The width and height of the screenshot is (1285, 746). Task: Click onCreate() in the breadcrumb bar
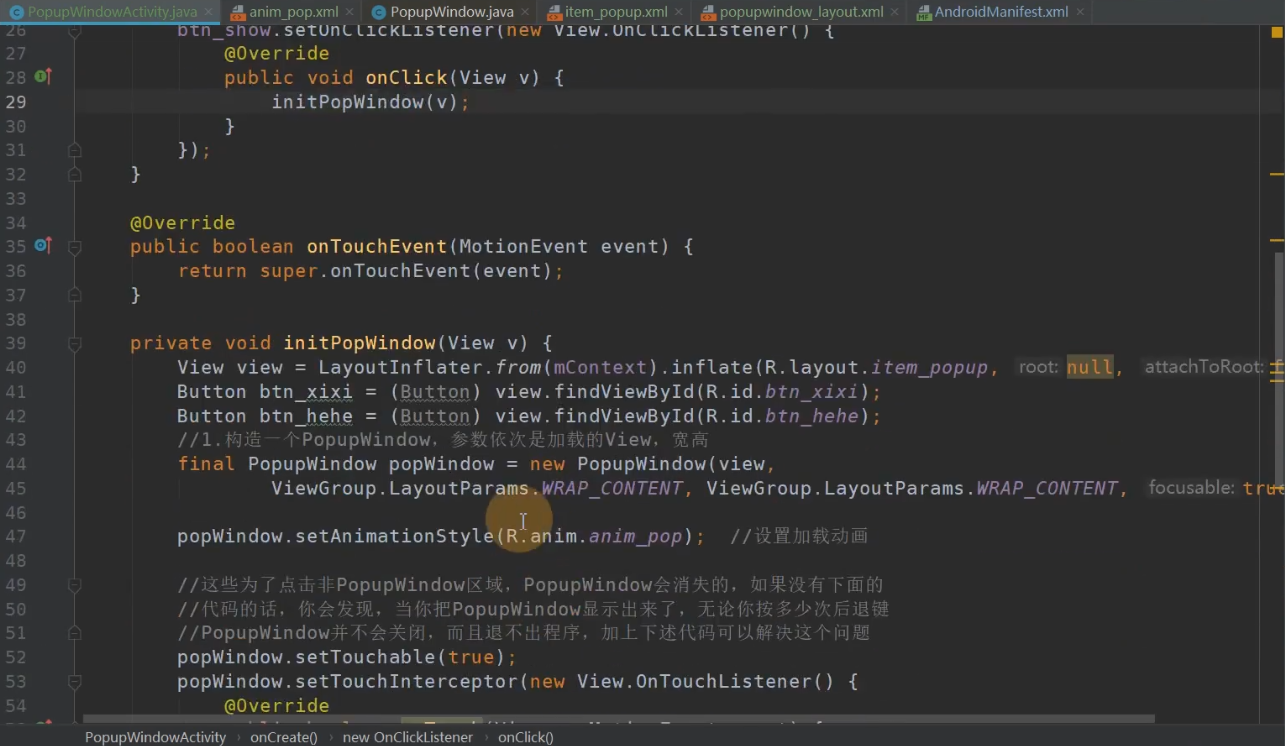pyautogui.click(x=284, y=737)
